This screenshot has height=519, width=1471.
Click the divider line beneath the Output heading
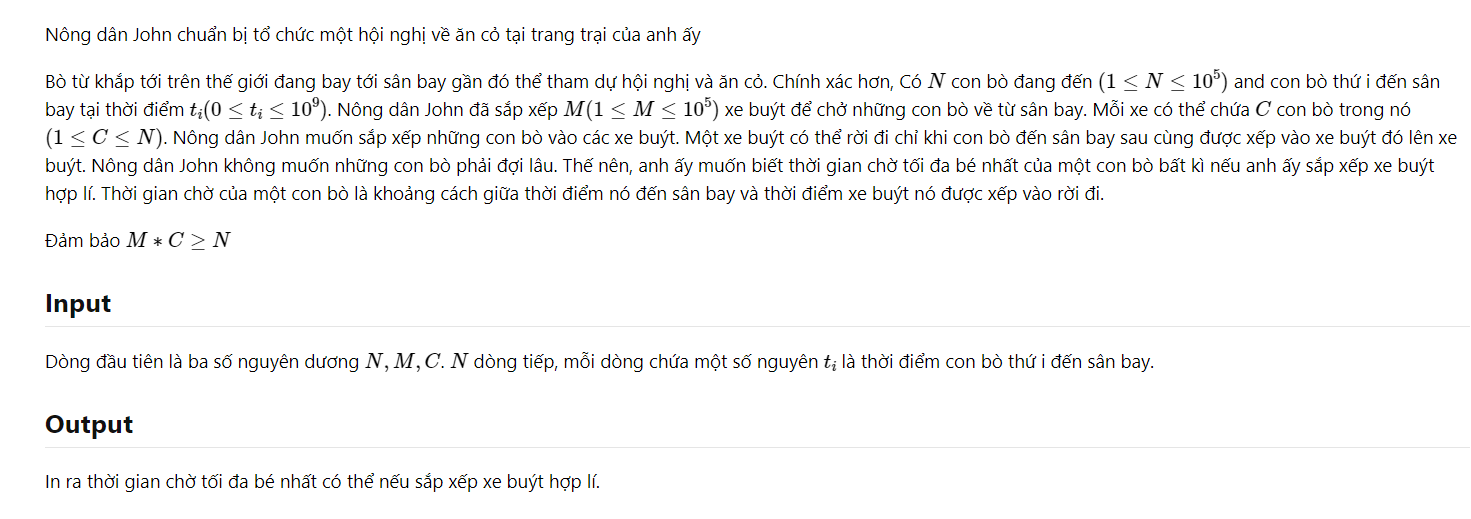757,447
